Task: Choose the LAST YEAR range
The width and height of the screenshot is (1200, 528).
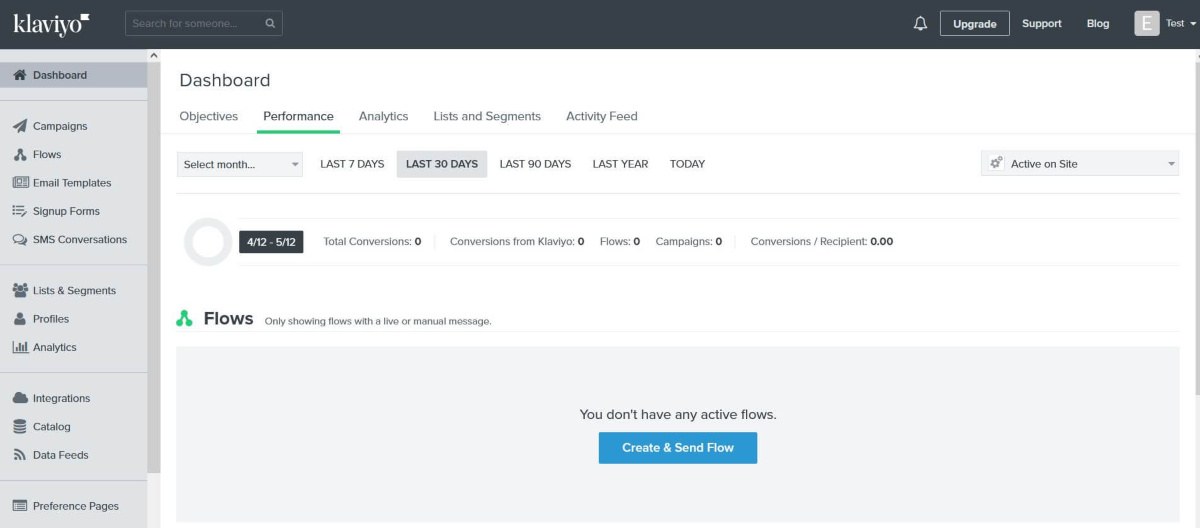Action: [x=620, y=164]
